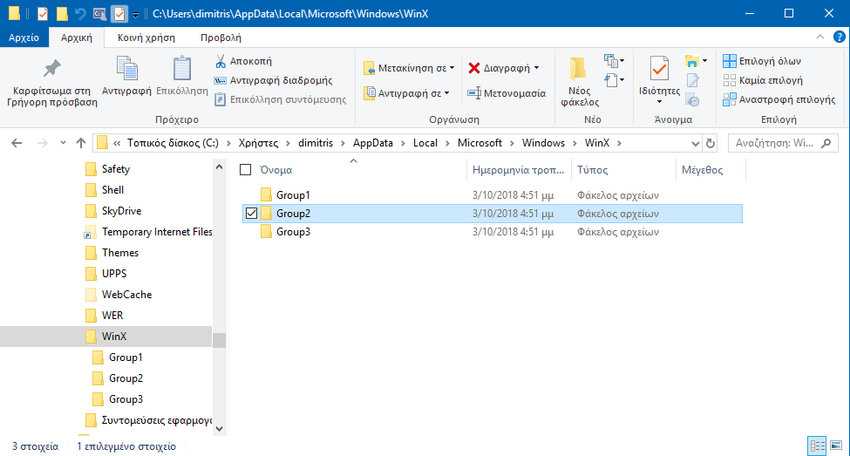Clear selection with Καμία επιλογή
Screen dimensions: 850x456
tap(763, 80)
